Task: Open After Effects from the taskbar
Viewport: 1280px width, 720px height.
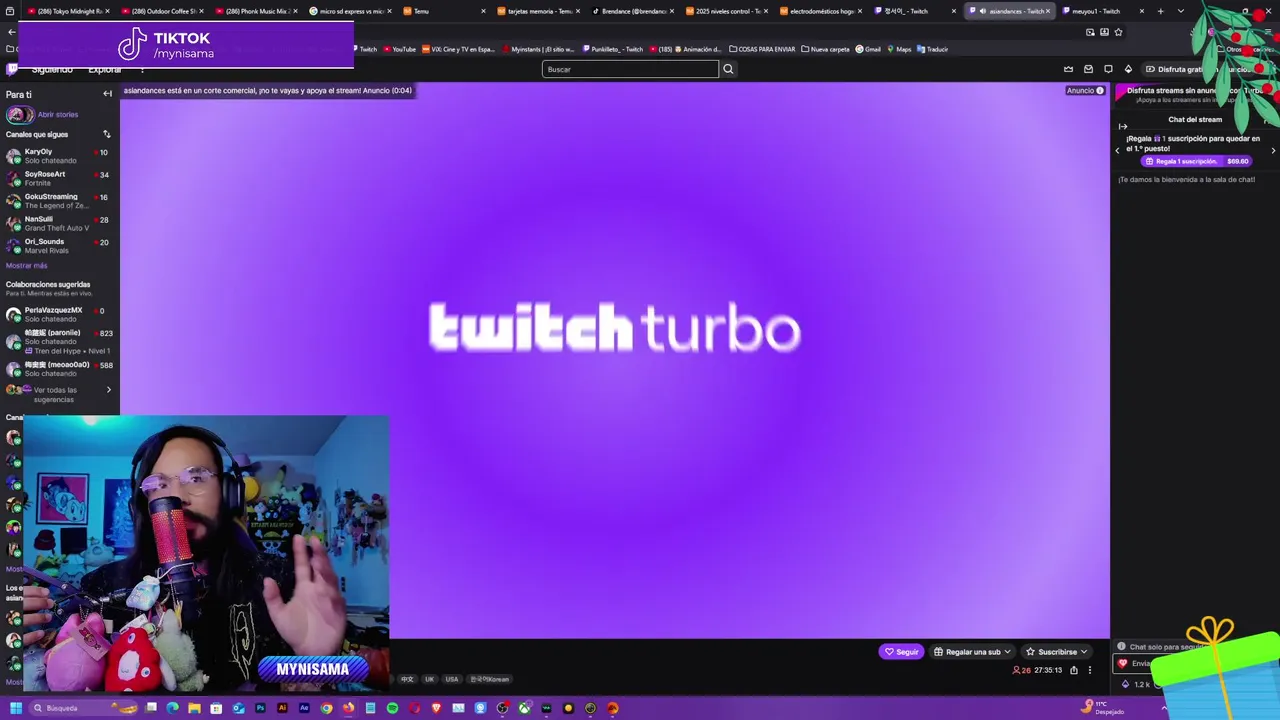Action: [304, 708]
